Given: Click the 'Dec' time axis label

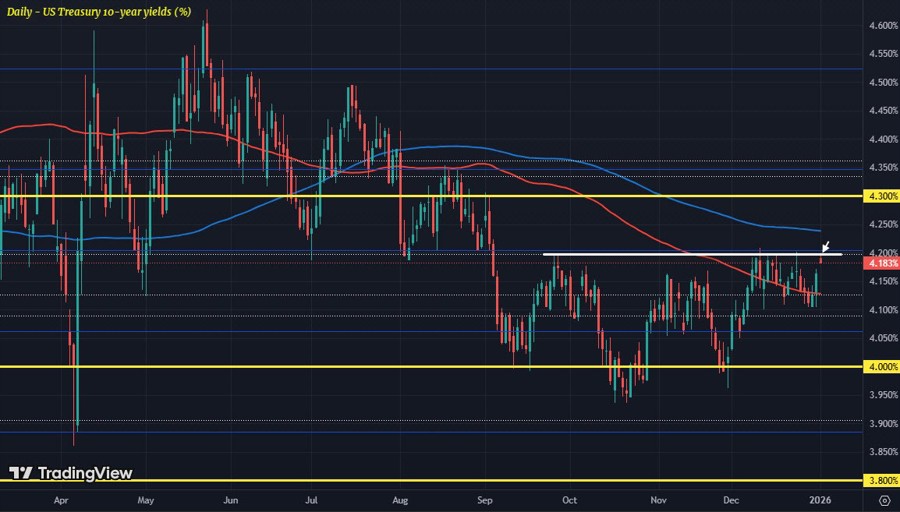Looking at the screenshot, I should click(731, 499).
